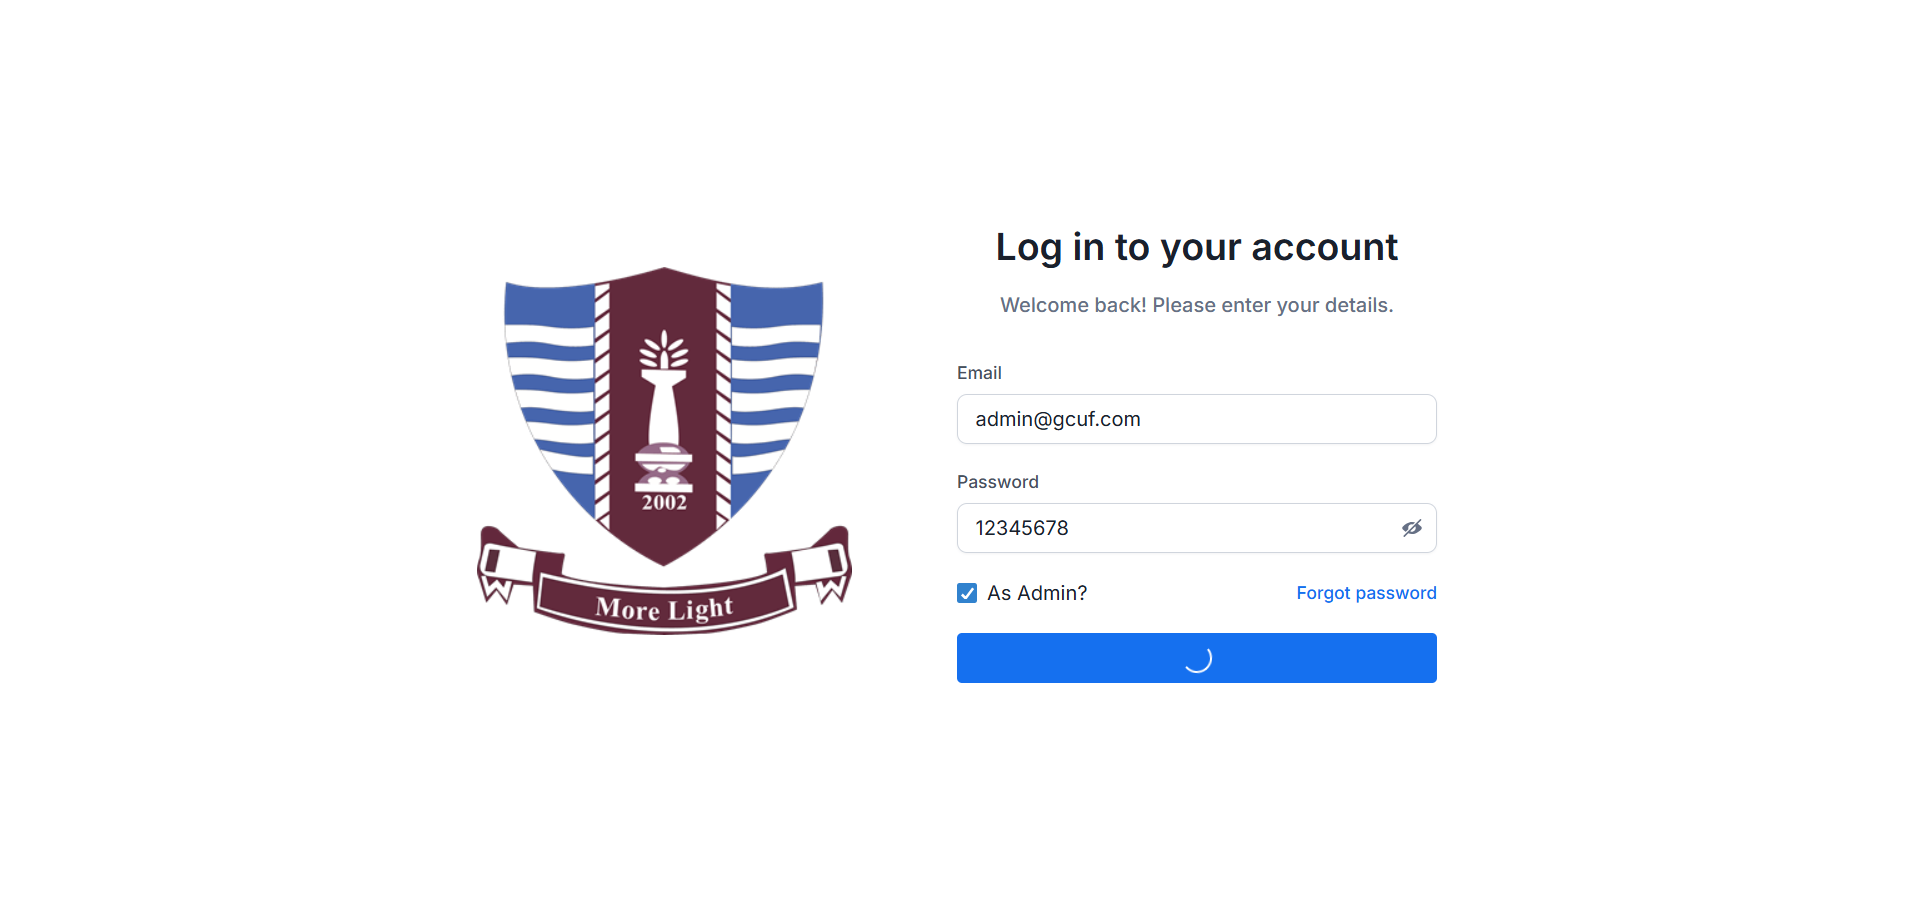The width and height of the screenshot is (1905, 899).
Task: Open the Forgot password link
Action: click(1366, 593)
